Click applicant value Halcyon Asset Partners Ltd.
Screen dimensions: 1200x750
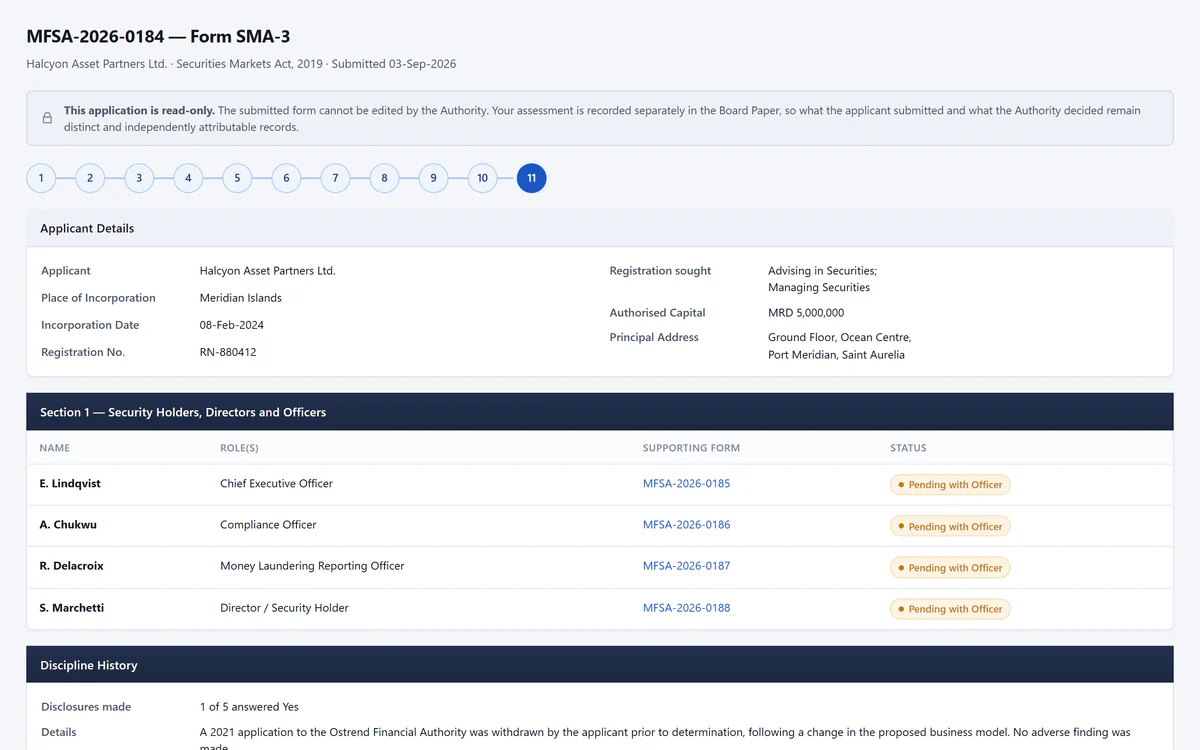268,271
